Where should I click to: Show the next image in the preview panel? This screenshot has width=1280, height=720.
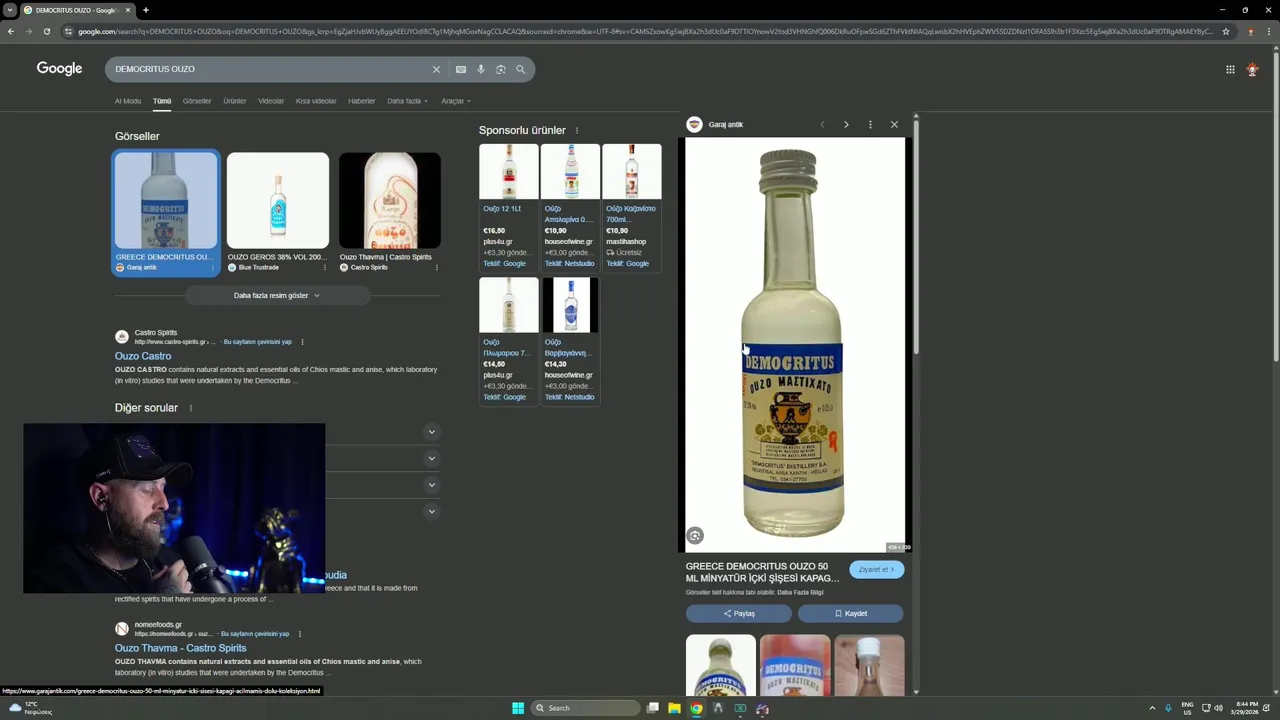[846, 125]
